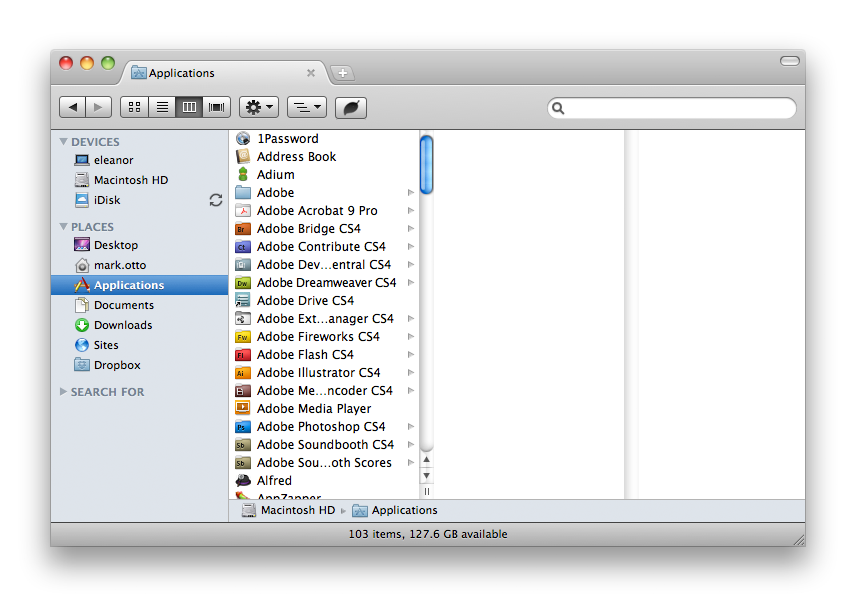Switch to list view
Screen dimensions: 856x597
click(162, 107)
